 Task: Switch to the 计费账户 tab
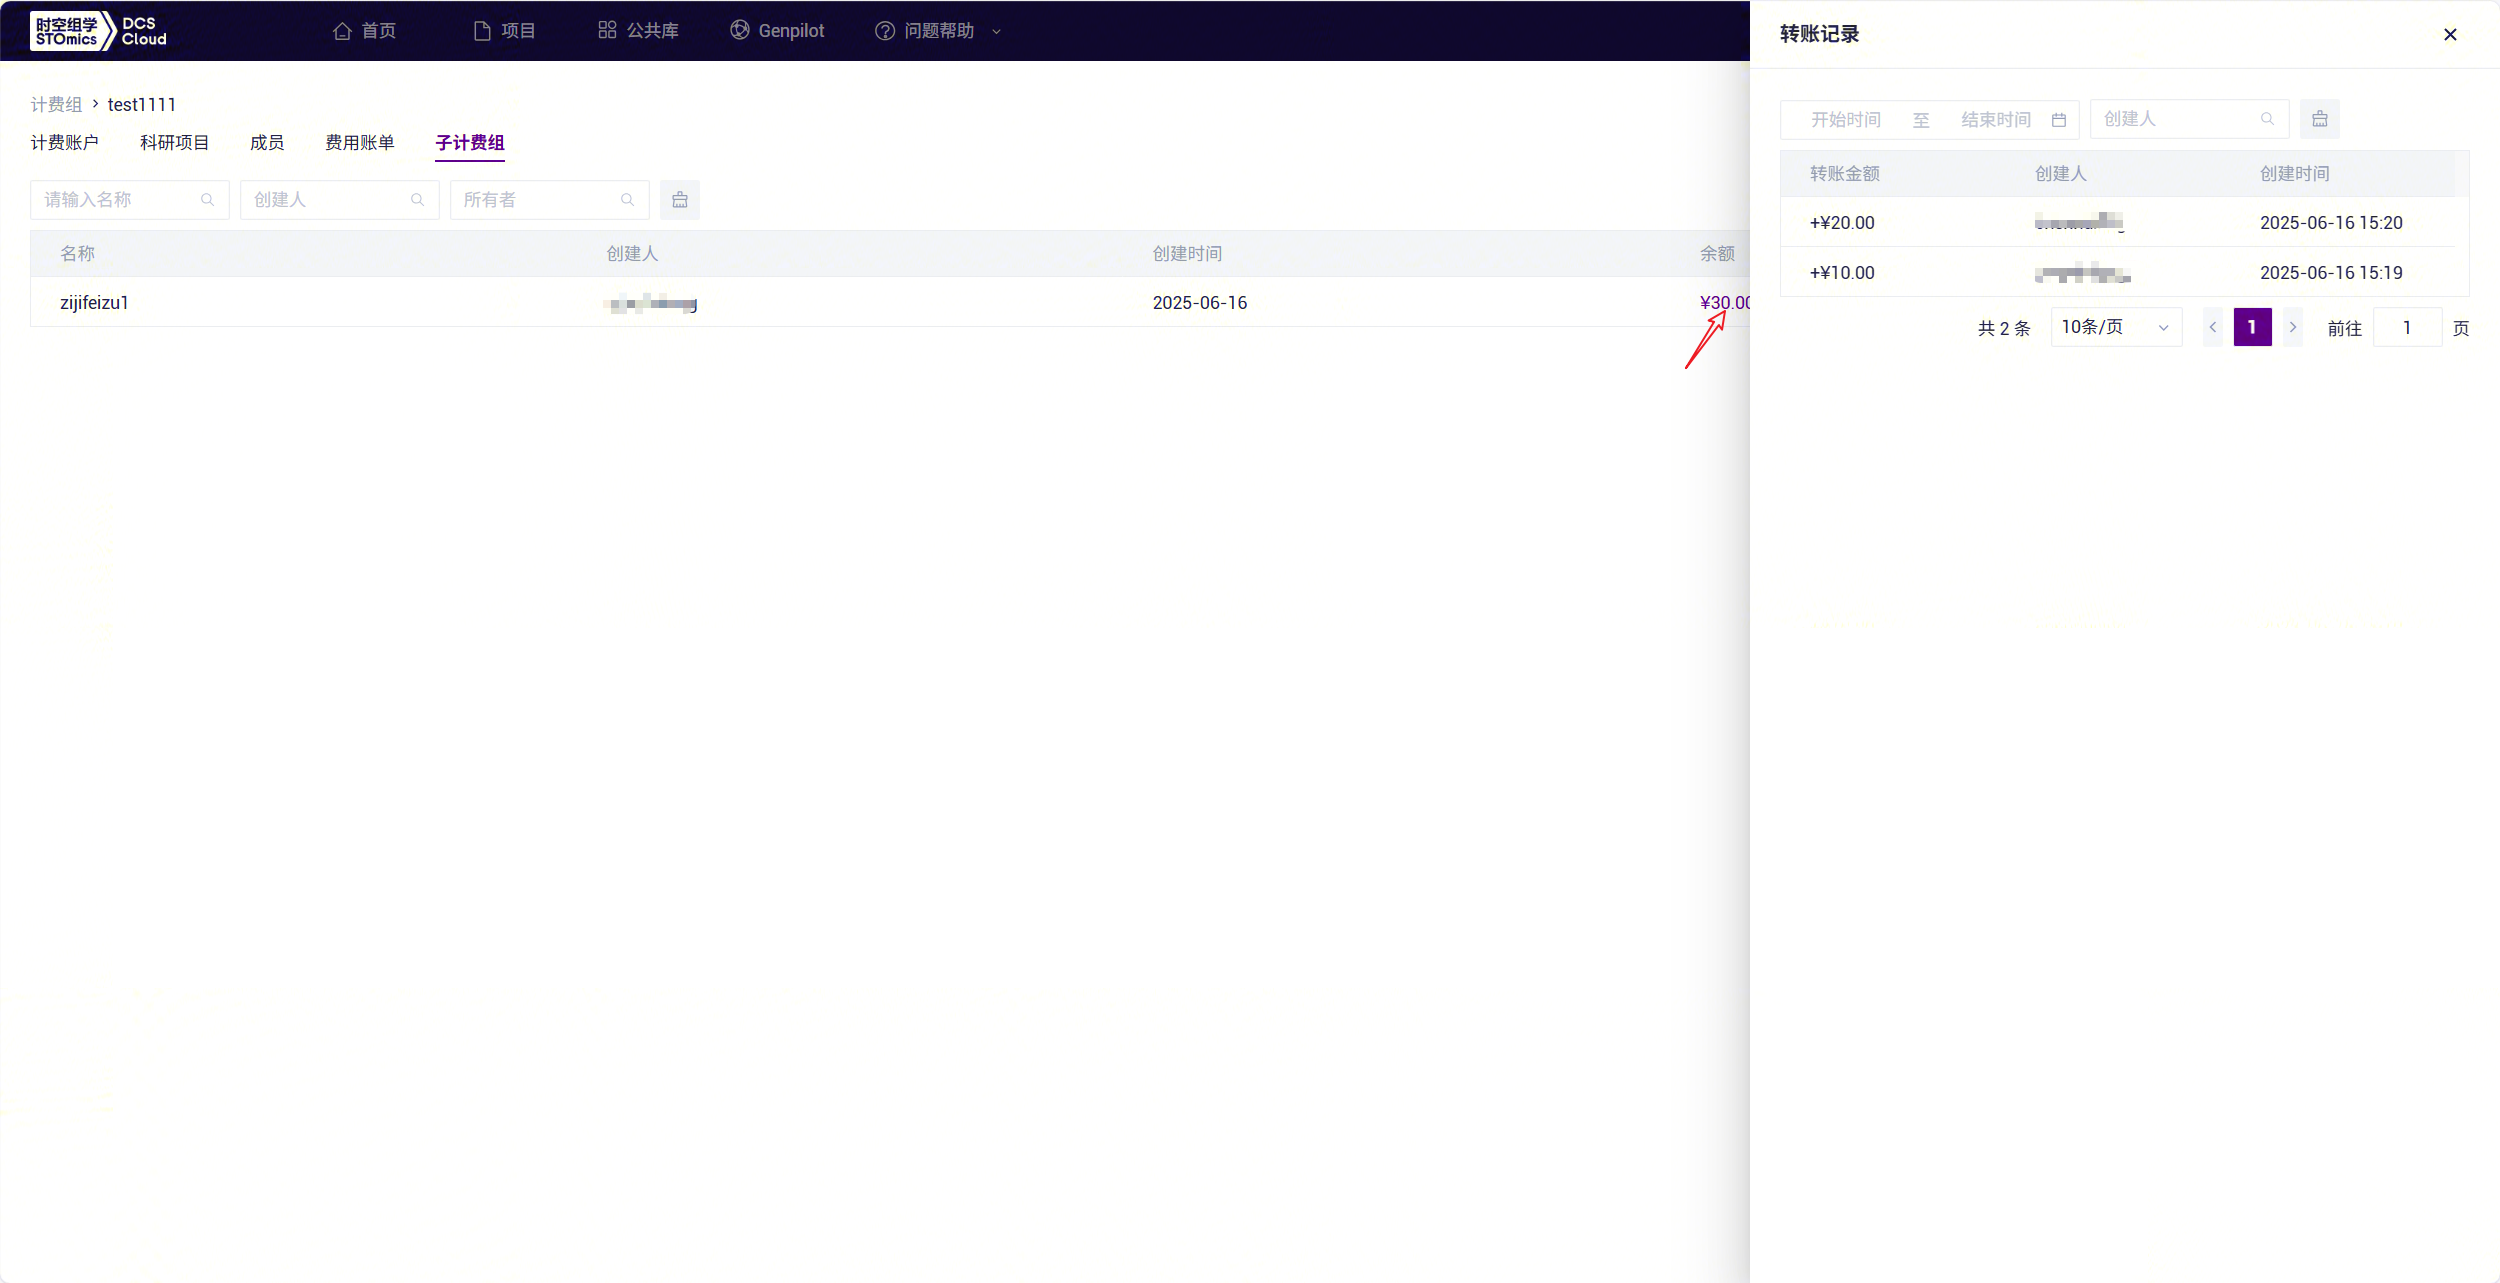pyautogui.click(x=65, y=142)
